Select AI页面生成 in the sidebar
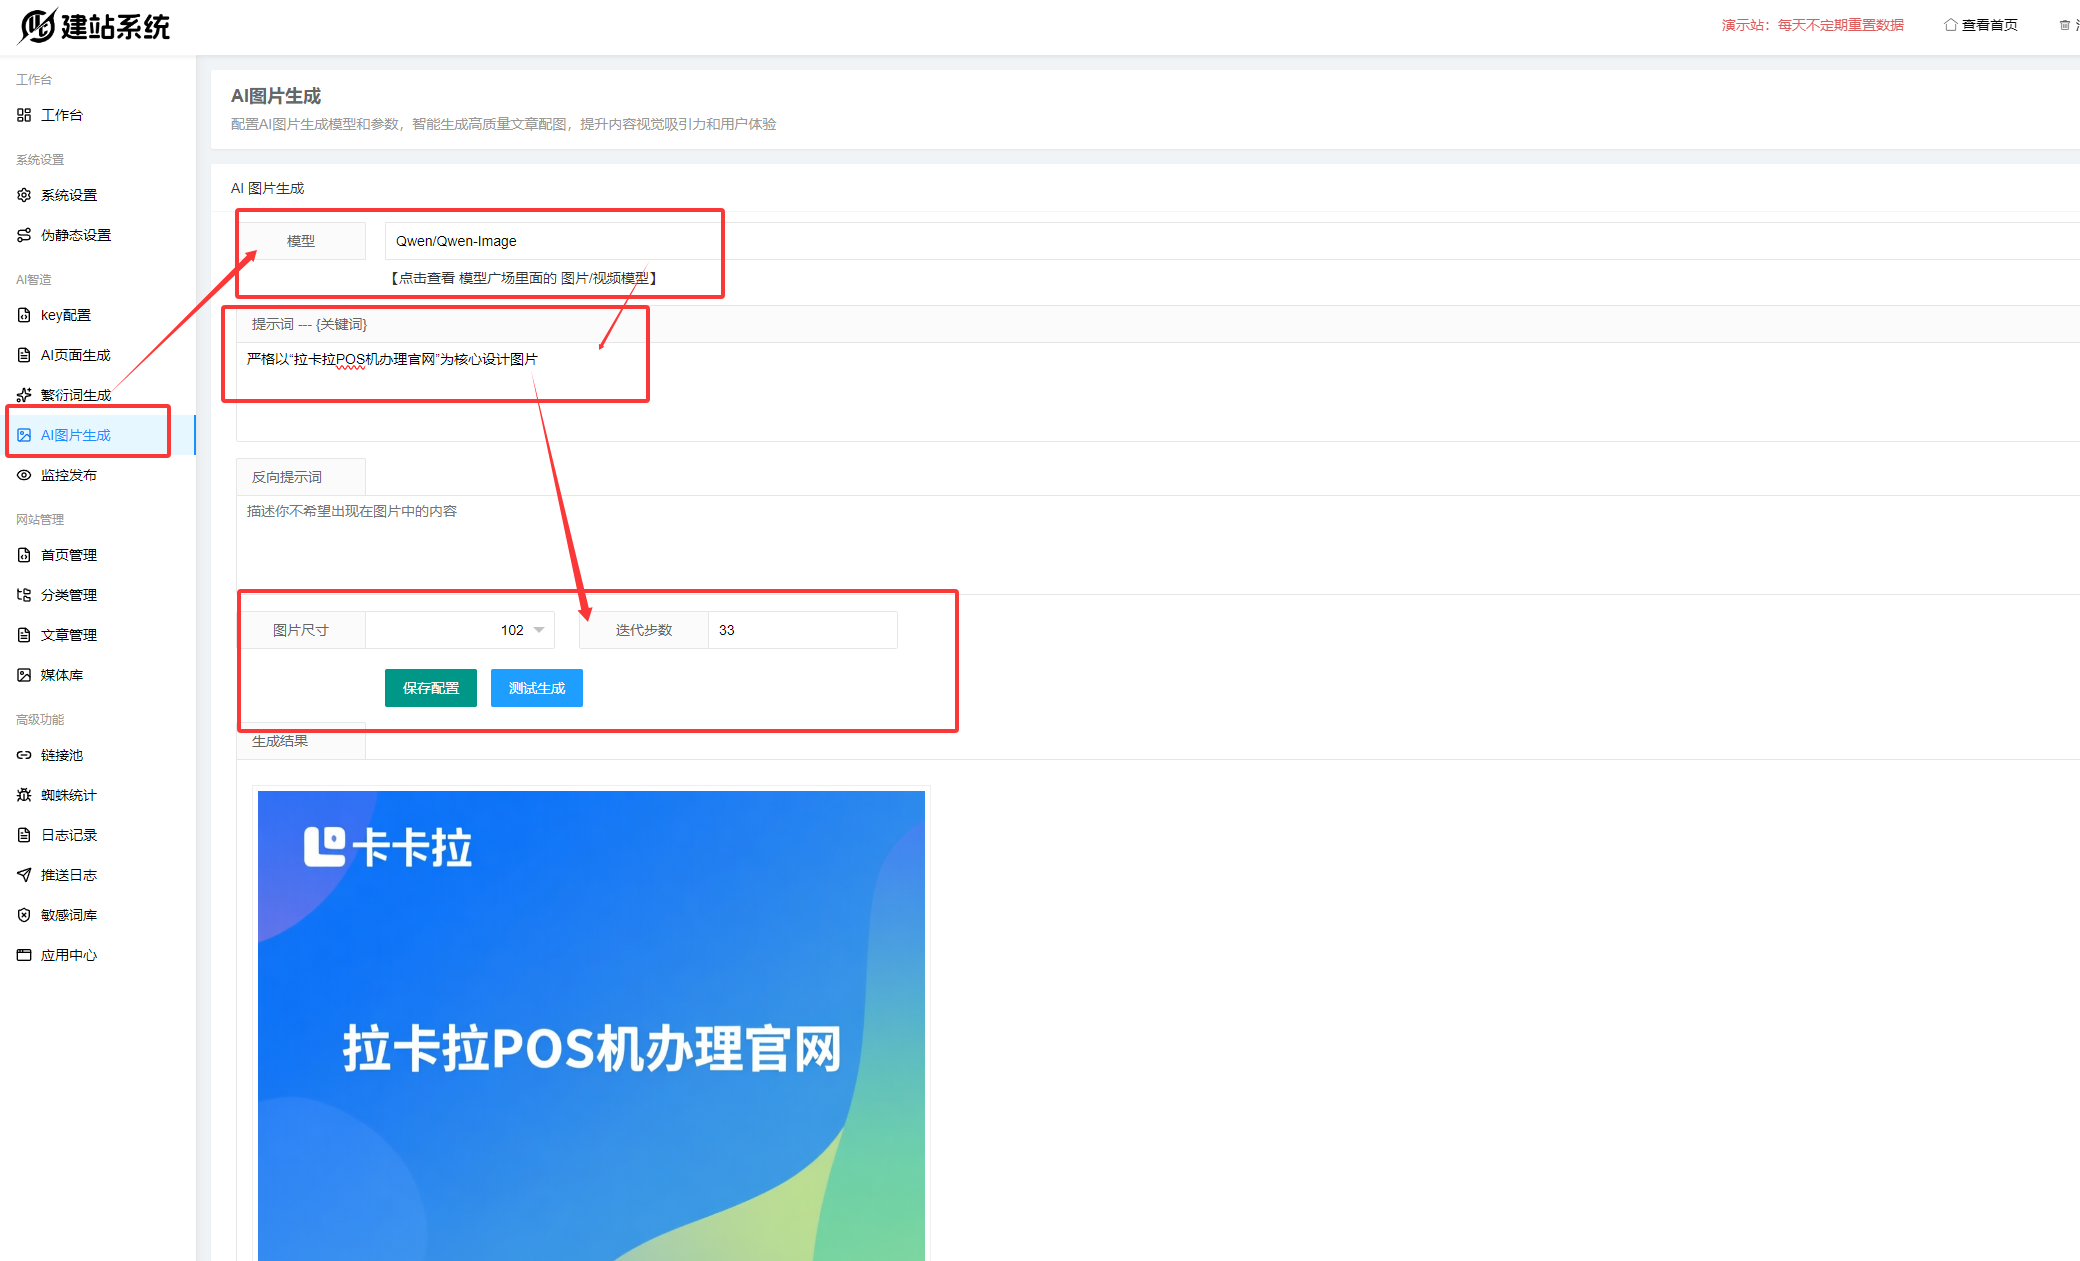 tap(72, 354)
